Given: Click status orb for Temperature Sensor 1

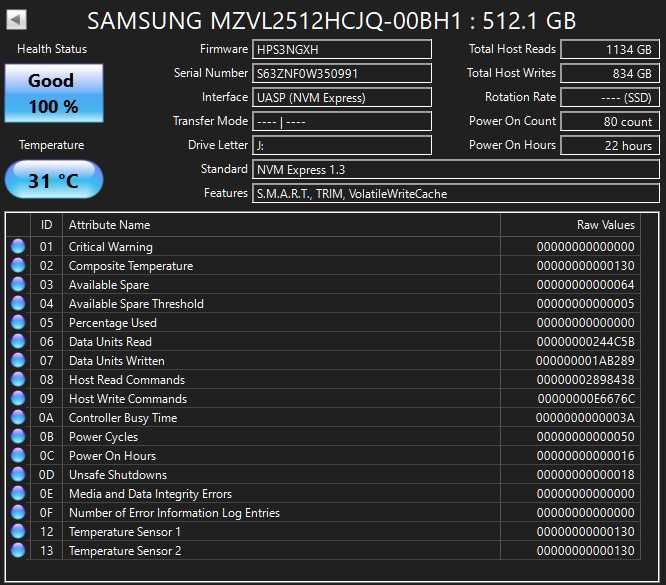Looking at the screenshot, I should coord(18,531).
